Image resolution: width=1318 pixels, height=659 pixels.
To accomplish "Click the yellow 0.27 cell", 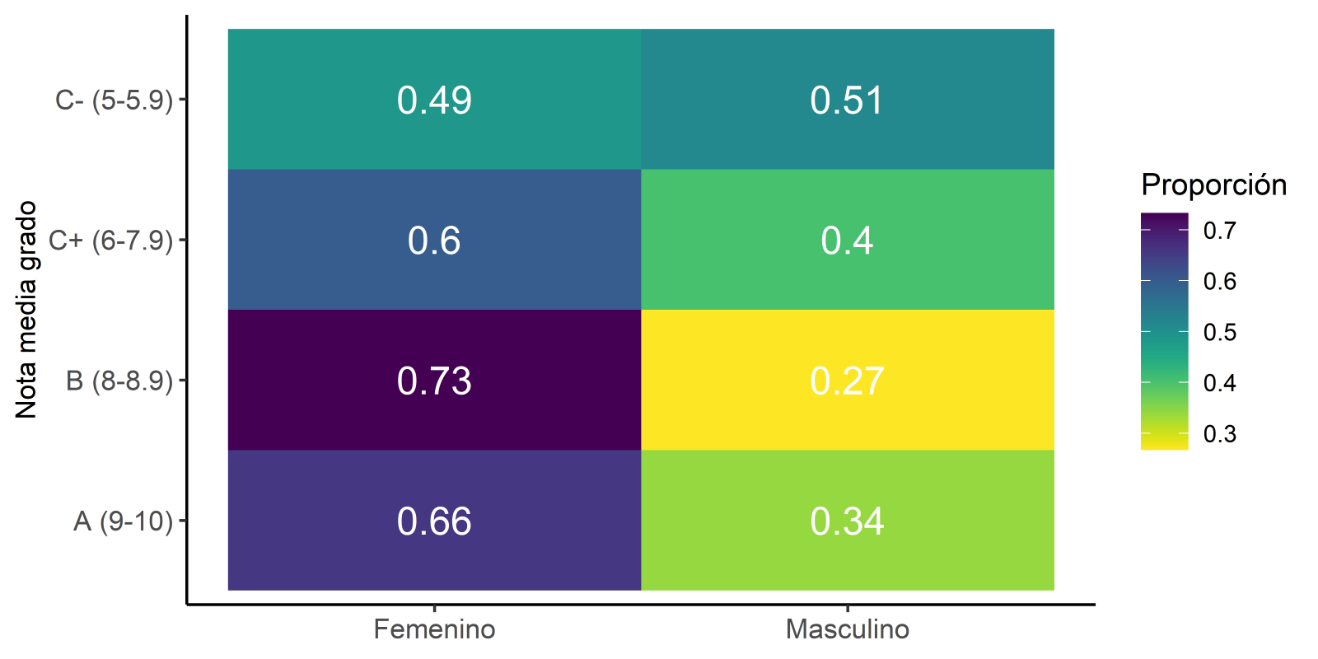I will pos(846,380).
